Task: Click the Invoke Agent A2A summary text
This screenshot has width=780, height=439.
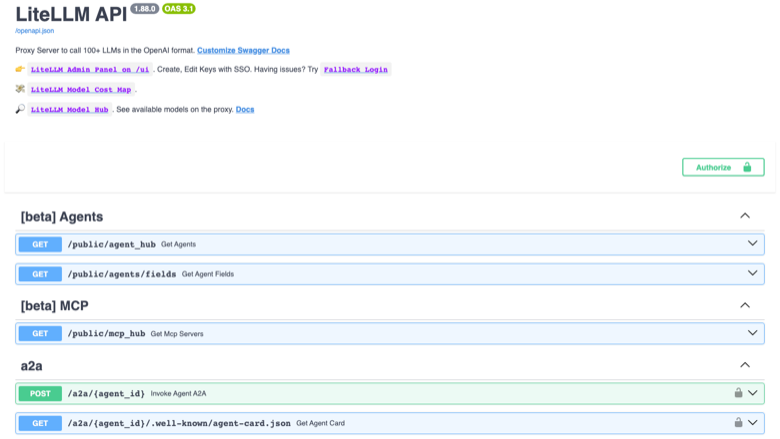Action: pos(179,393)
